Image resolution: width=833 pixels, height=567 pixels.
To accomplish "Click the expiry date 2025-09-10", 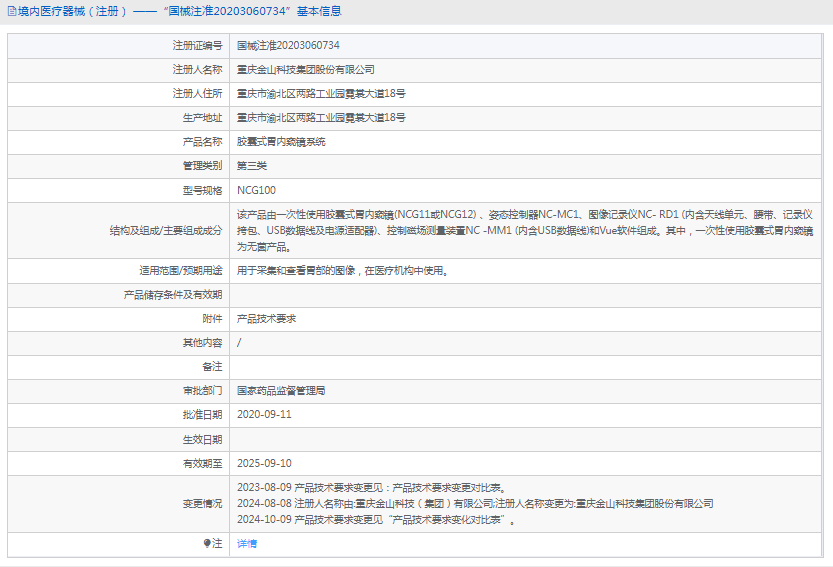I will [264, 464].
